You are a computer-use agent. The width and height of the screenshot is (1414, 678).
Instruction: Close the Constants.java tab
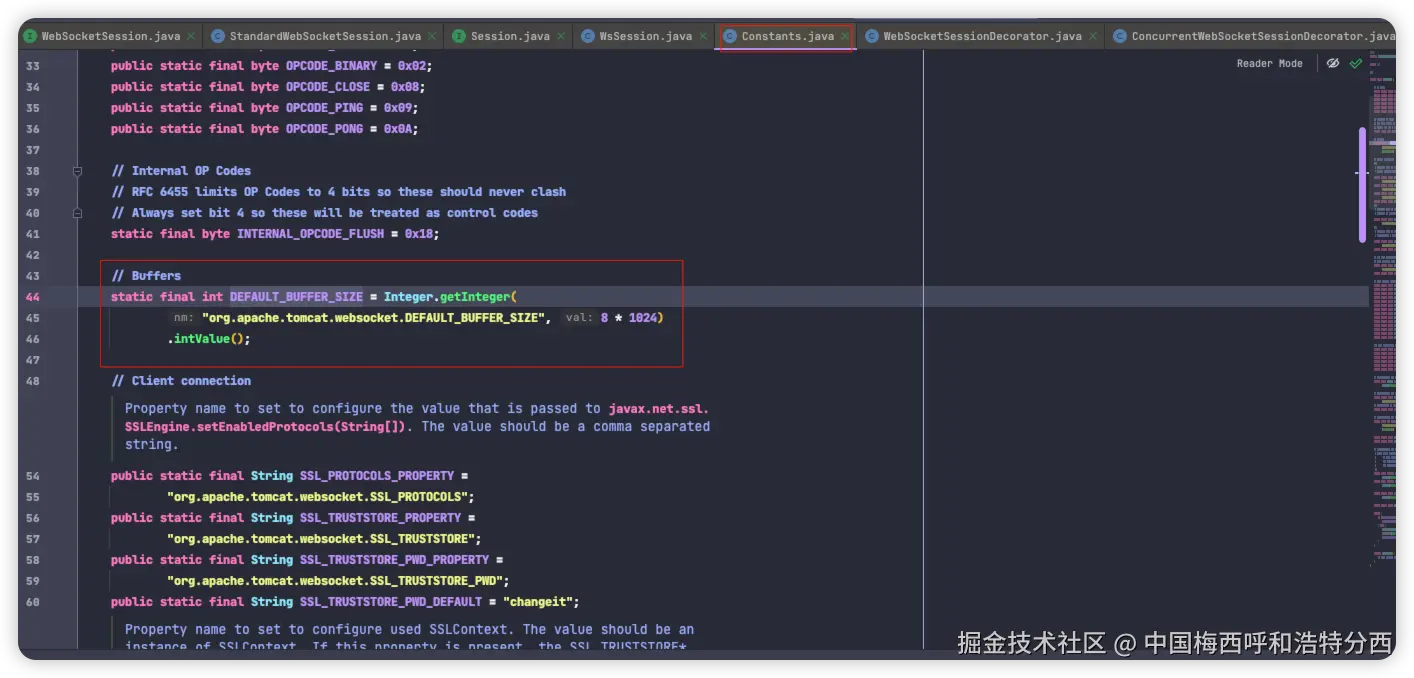[x=845, y=36]
